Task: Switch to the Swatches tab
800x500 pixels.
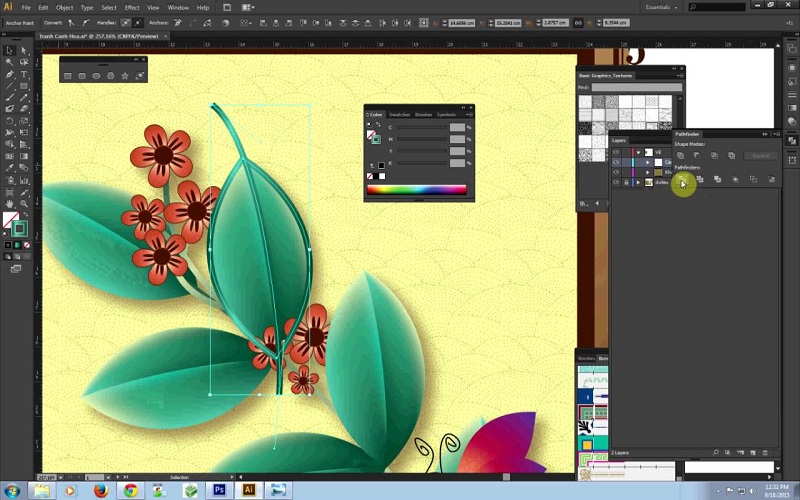Action: [400, 115]
